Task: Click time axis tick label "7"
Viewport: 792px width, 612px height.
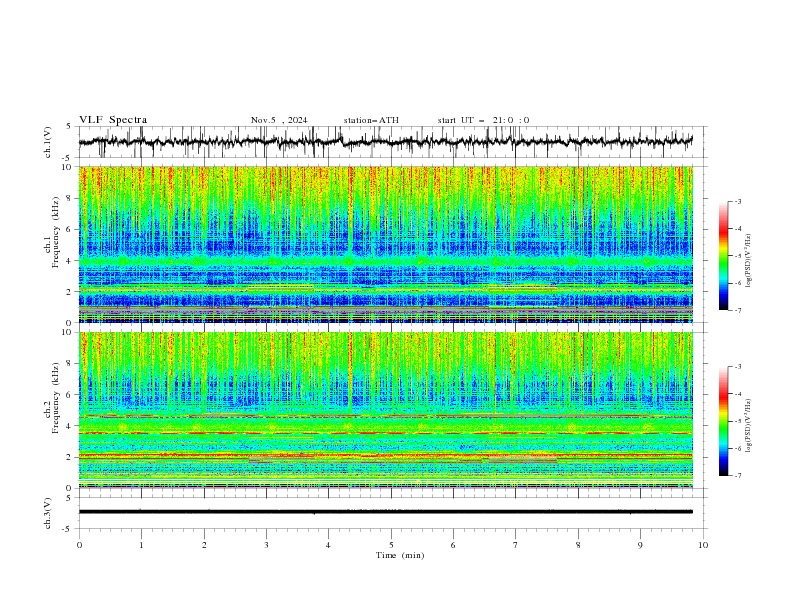Action: [x=516, y=545]
